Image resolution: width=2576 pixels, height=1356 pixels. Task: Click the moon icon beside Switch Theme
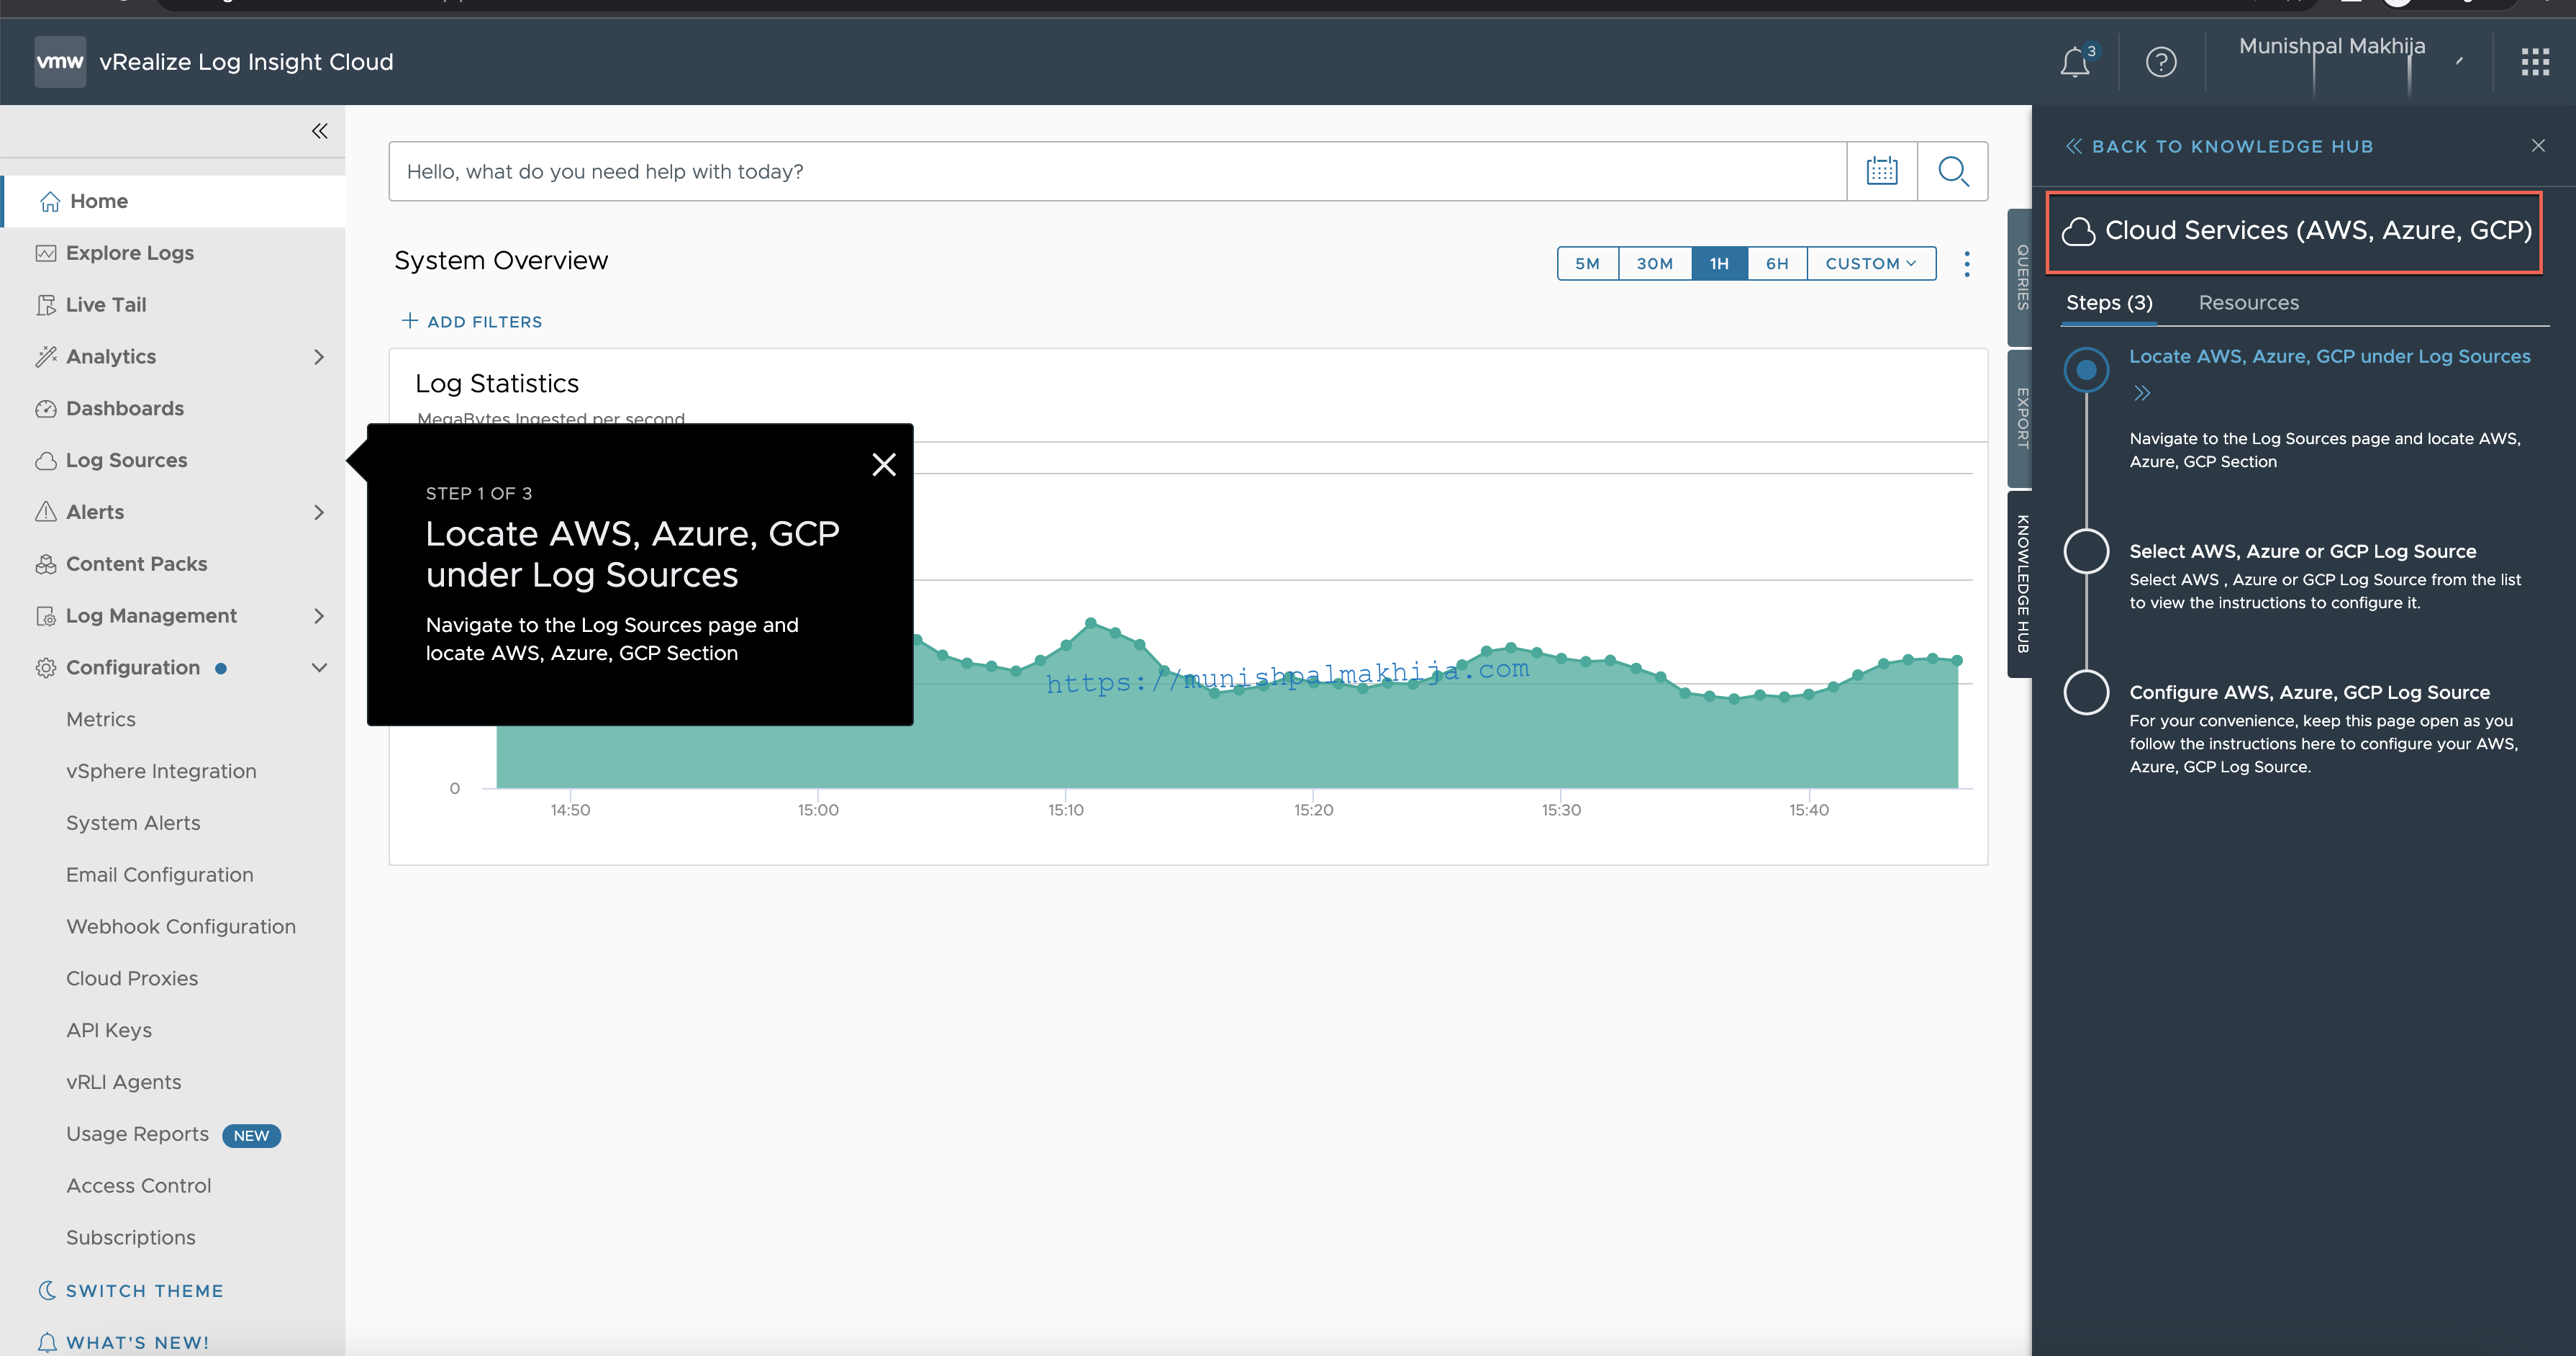[46, 1290]
